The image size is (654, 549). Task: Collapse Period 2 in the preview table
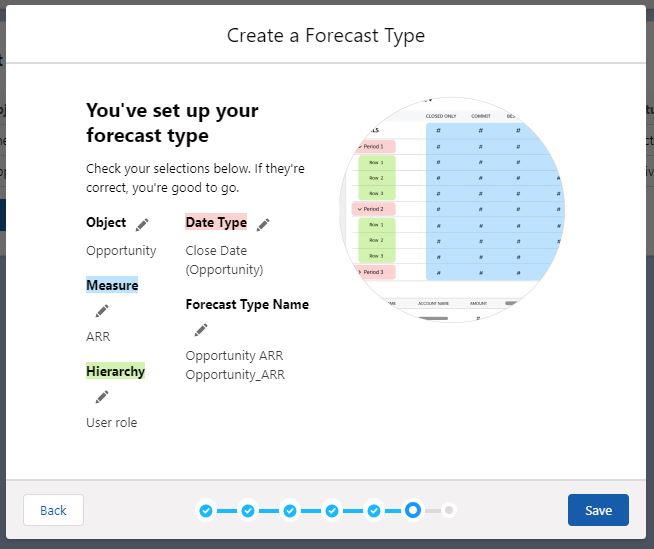(359, 209)
